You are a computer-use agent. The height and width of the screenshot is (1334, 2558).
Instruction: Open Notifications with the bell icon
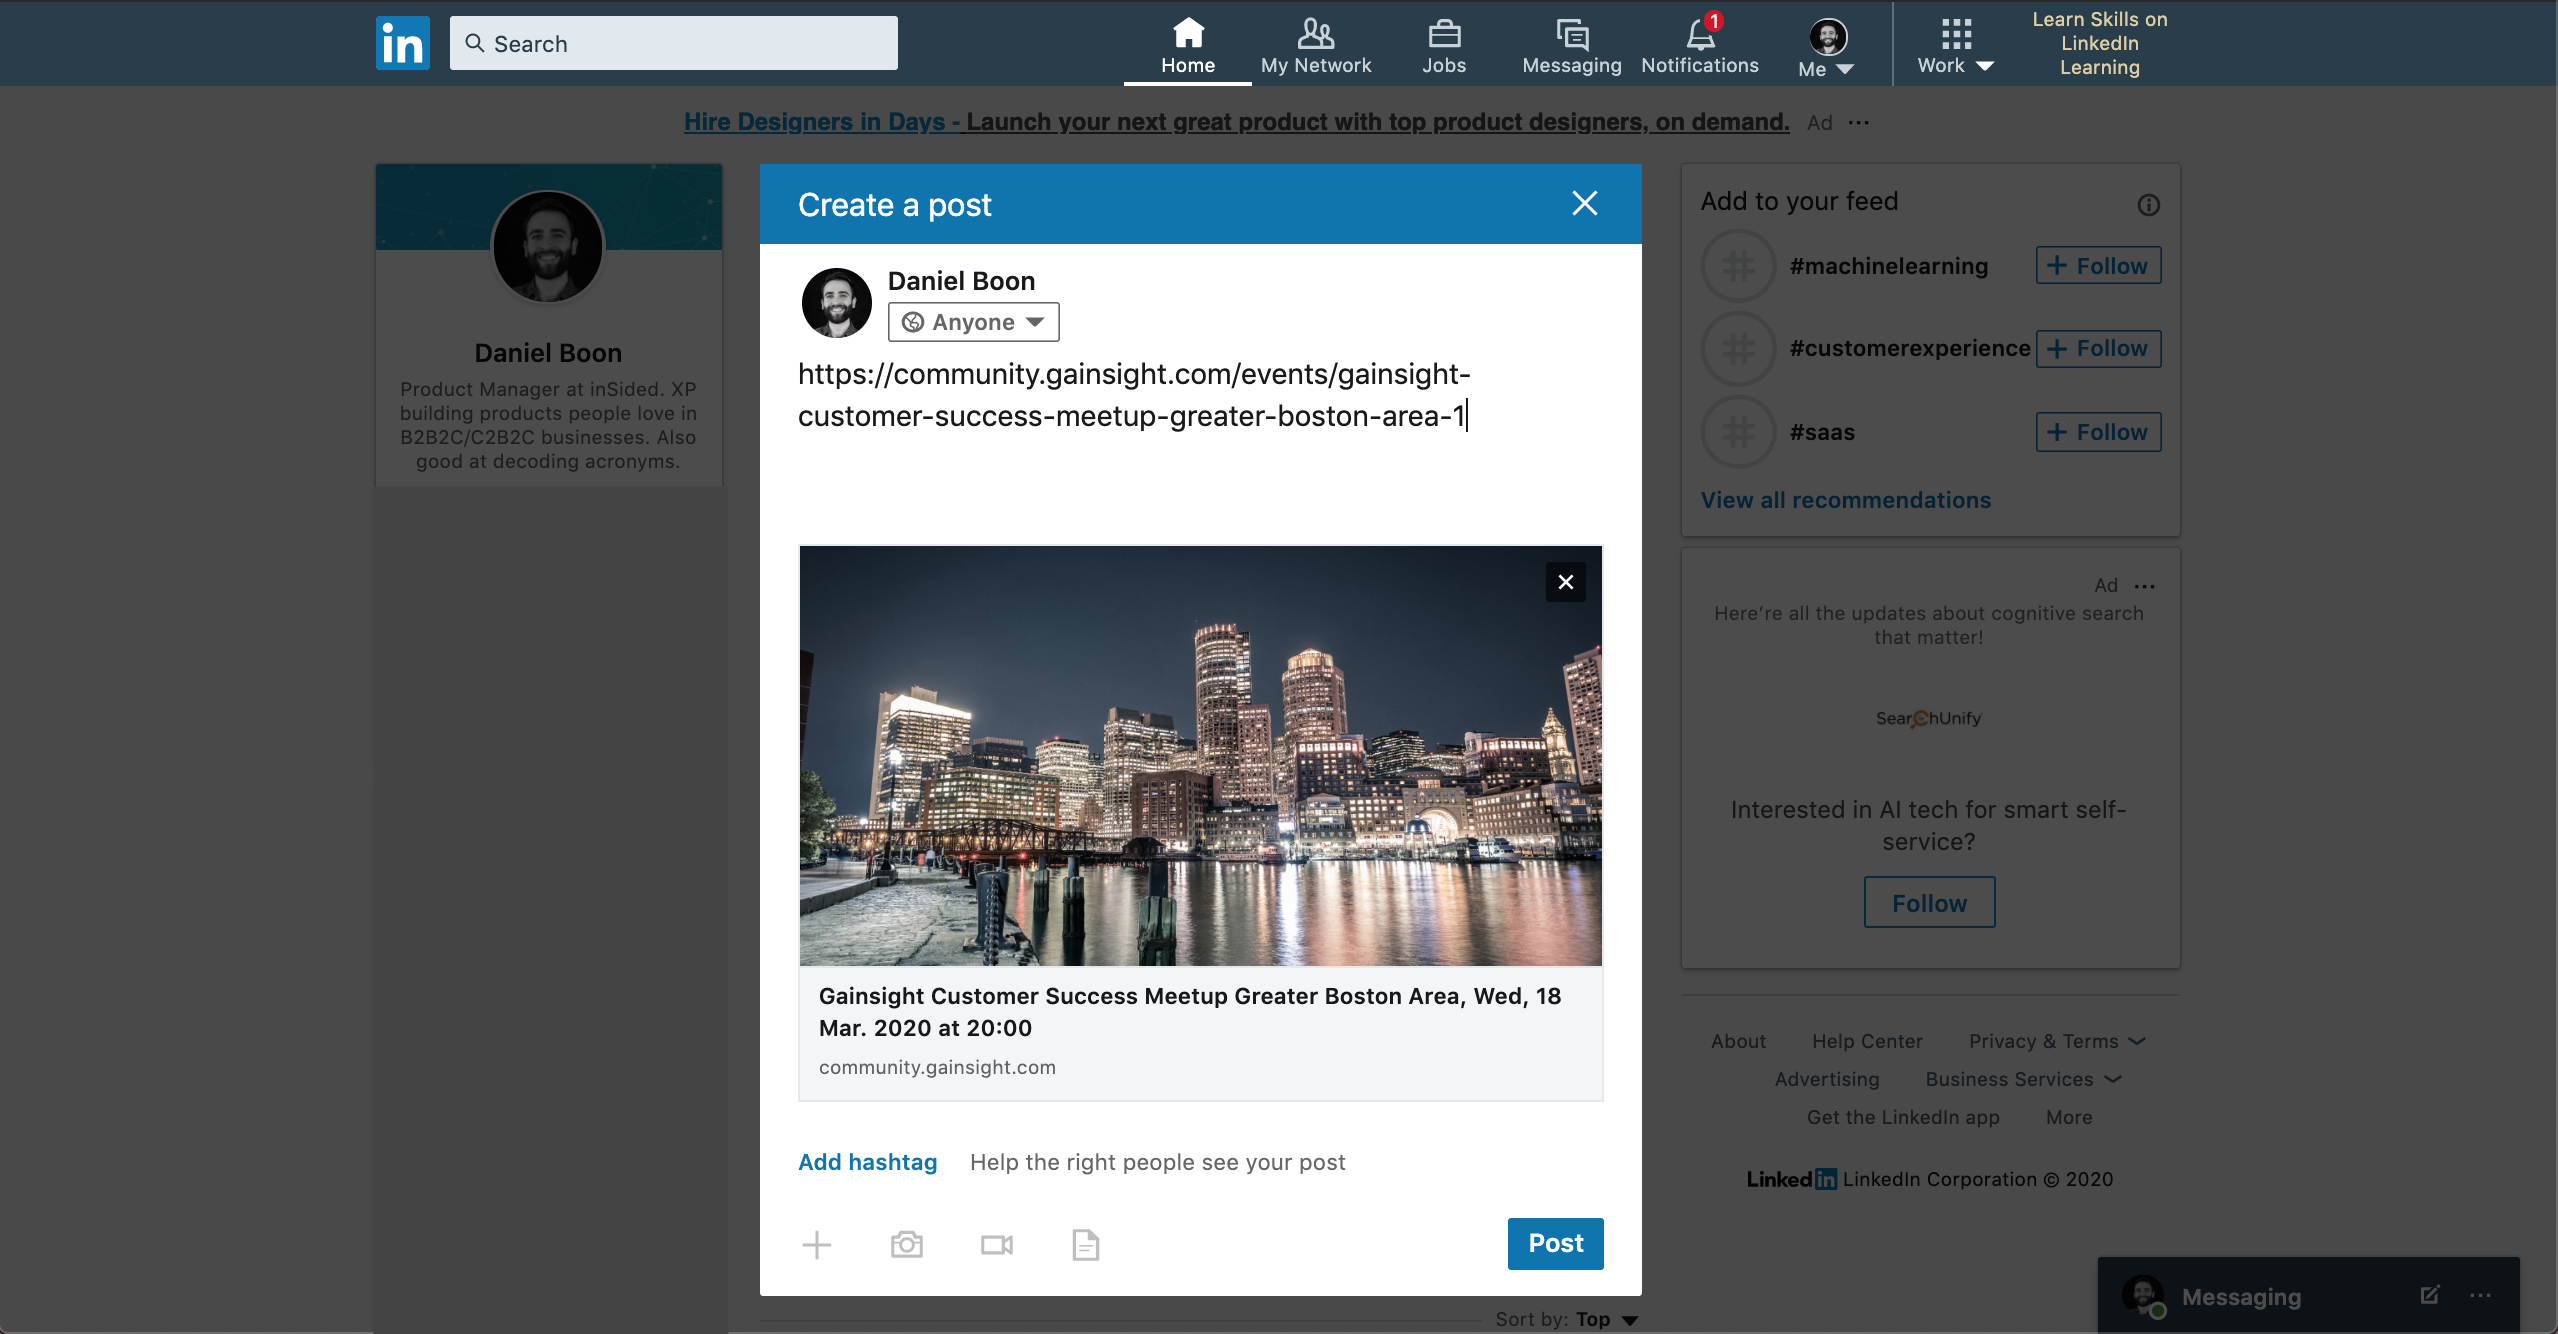pyautogui.click(x=1700, y=45)
